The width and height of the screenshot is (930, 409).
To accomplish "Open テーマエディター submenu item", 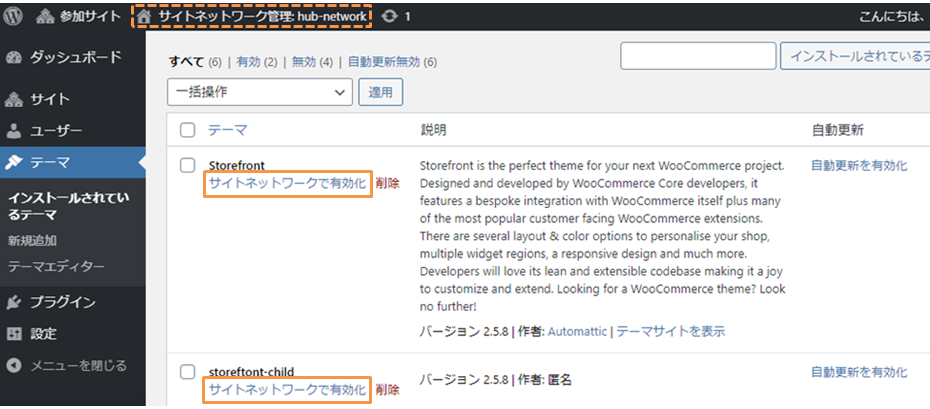I will tap(56, 267).
